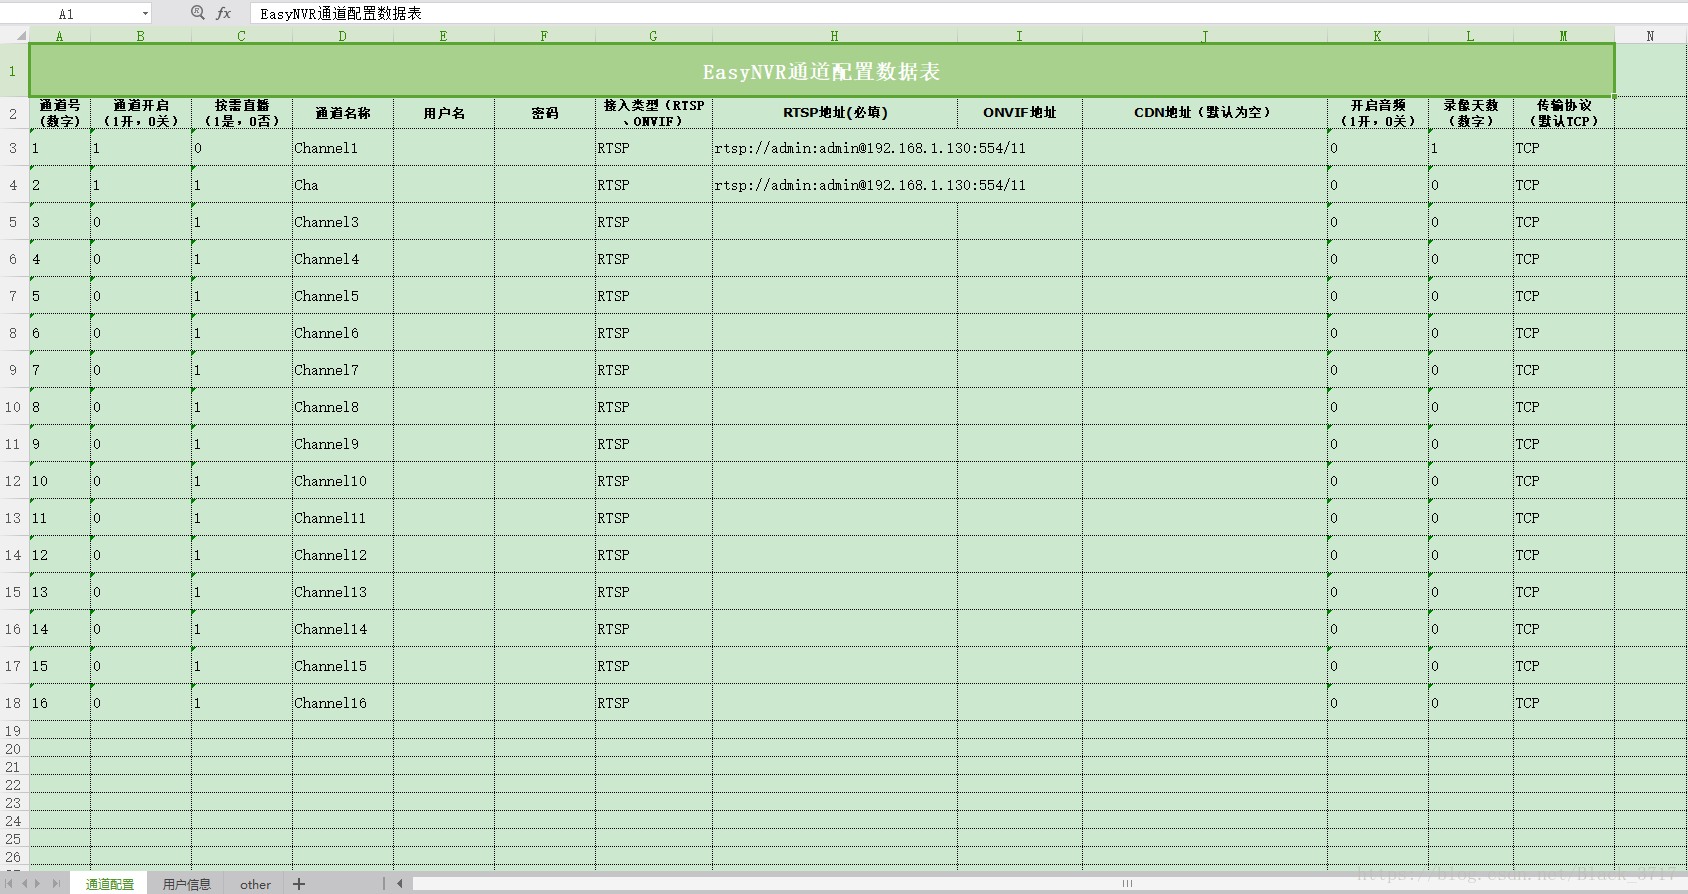Viewport: 1688px width, 894px height.
Task: Click the 传输协议 header cell
Action: click(1564, 113)
